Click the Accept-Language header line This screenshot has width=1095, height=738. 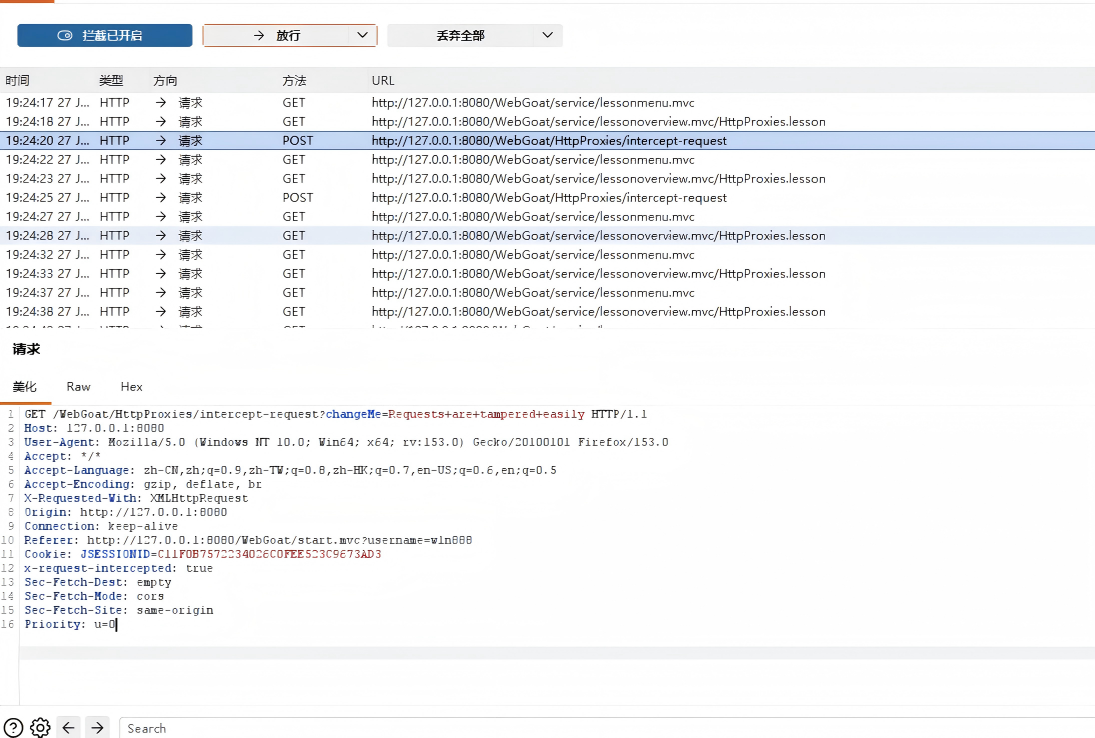(x=291, y=470)
